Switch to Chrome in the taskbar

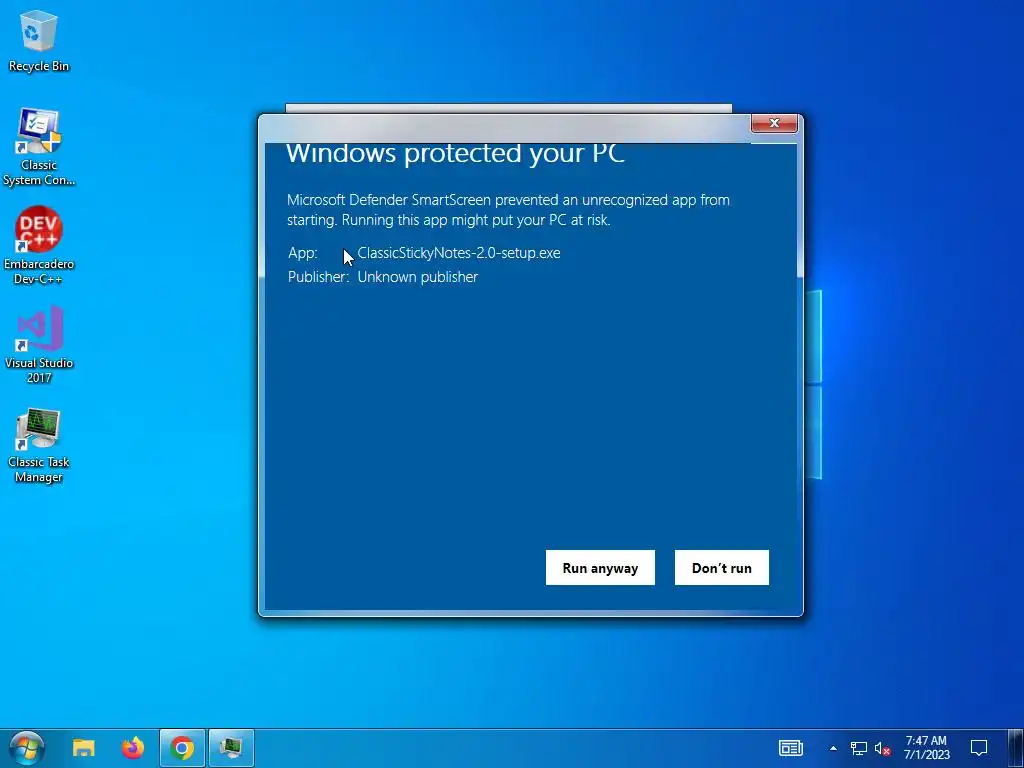click(x=182, y=748)
